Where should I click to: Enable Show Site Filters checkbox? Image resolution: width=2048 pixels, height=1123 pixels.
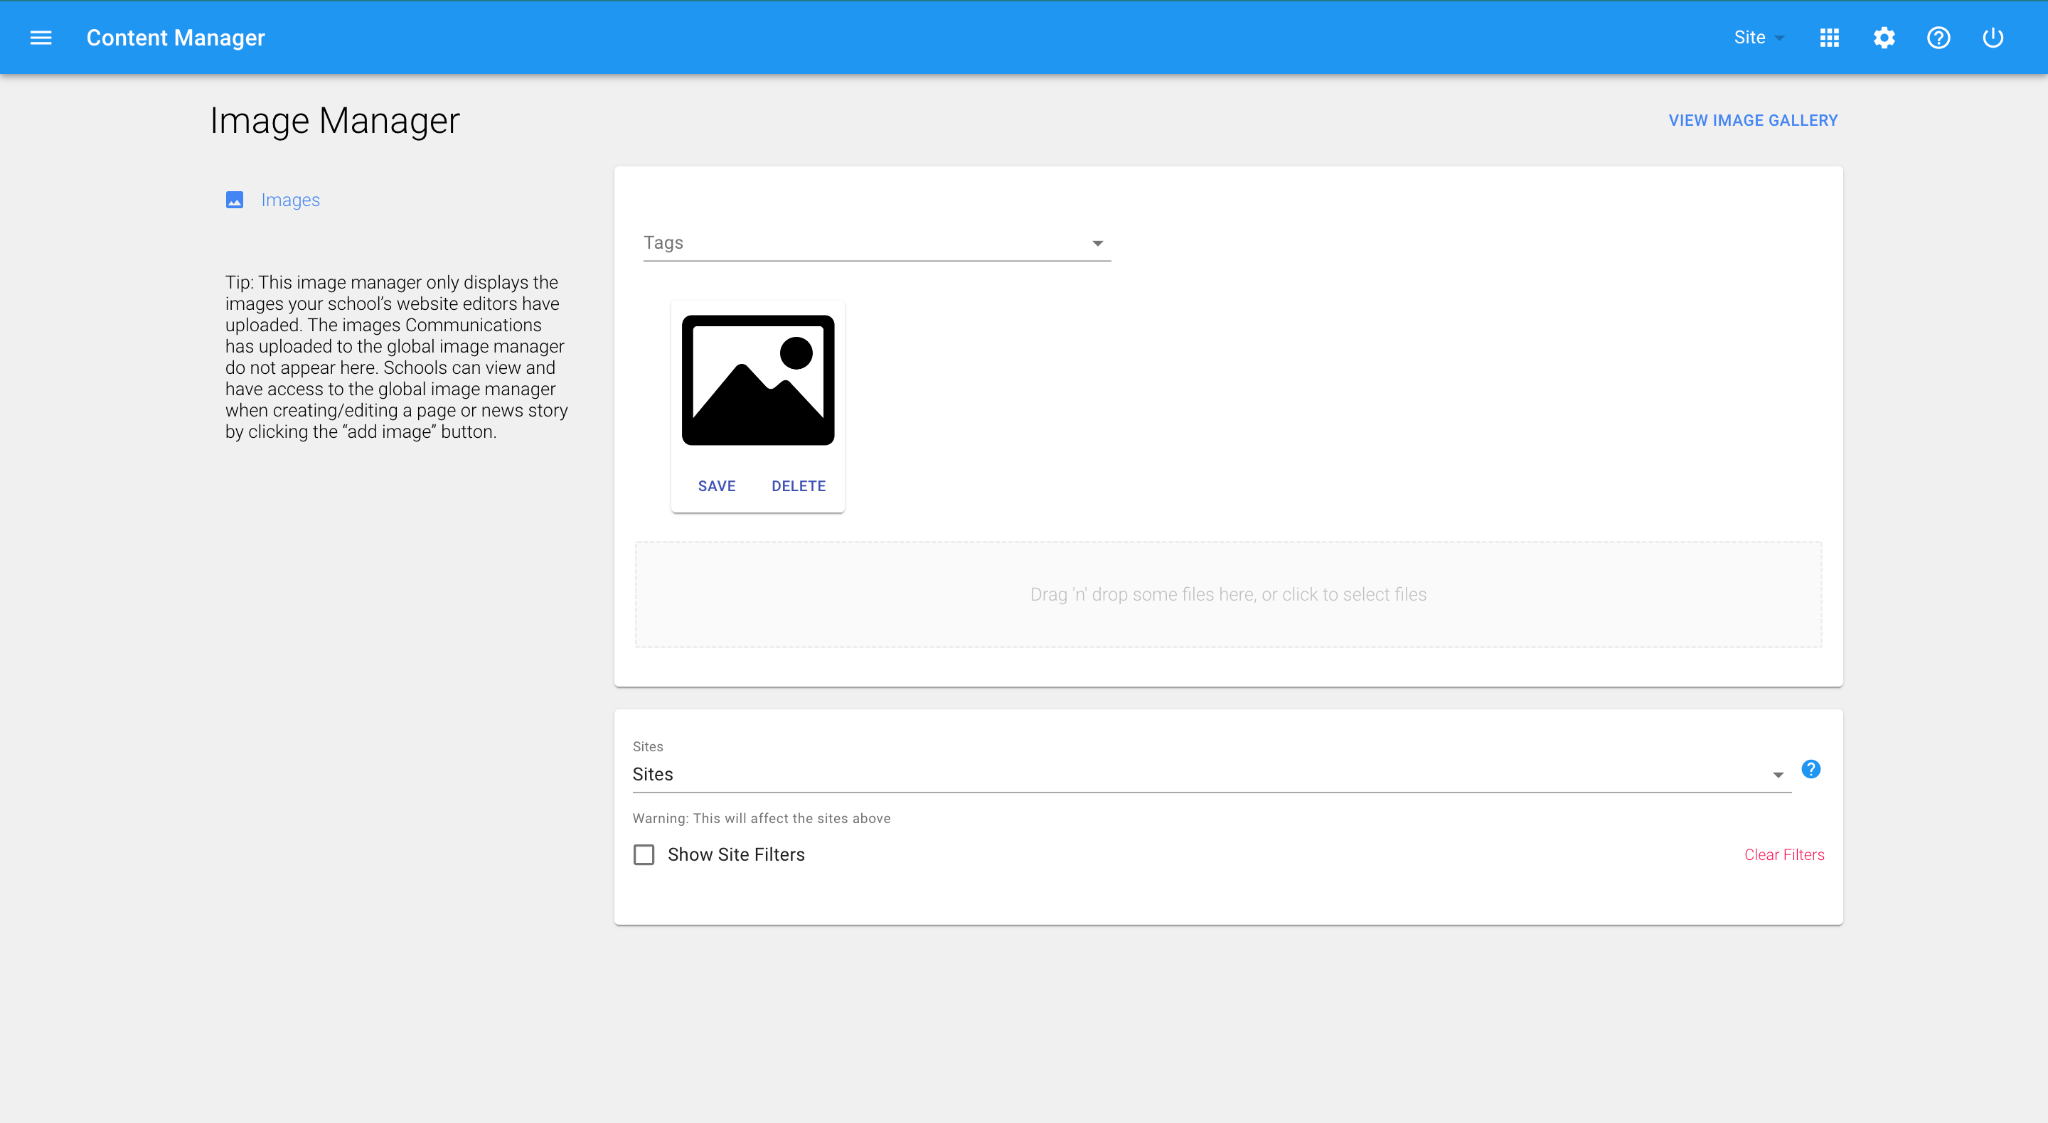[644, 855]
